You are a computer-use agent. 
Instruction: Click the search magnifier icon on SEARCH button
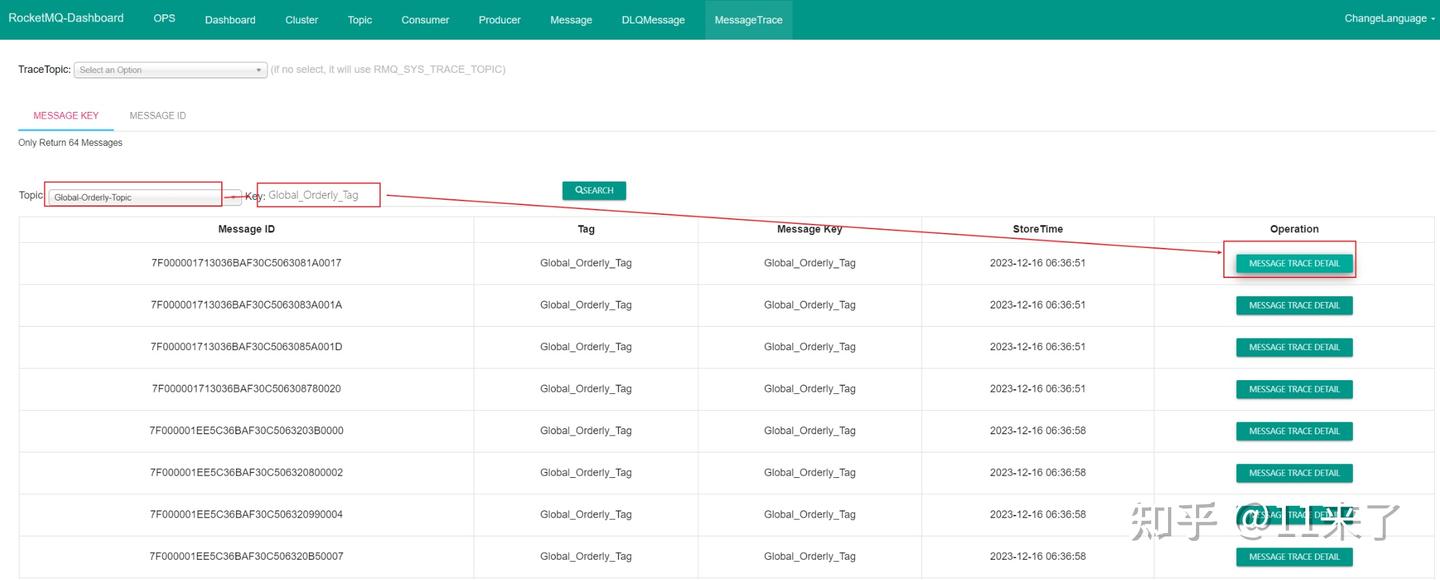pyautogui.click(x=578, y=190)
